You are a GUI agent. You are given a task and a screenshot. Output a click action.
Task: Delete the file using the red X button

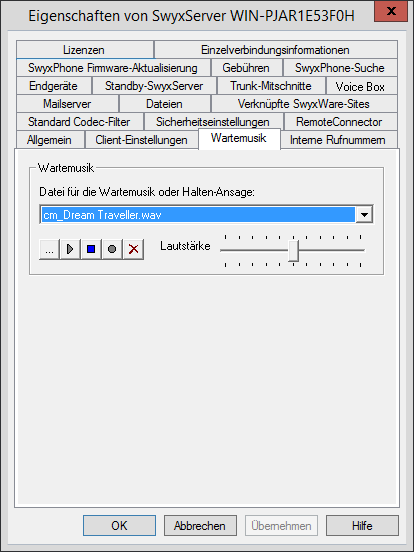tap(133, 250)
